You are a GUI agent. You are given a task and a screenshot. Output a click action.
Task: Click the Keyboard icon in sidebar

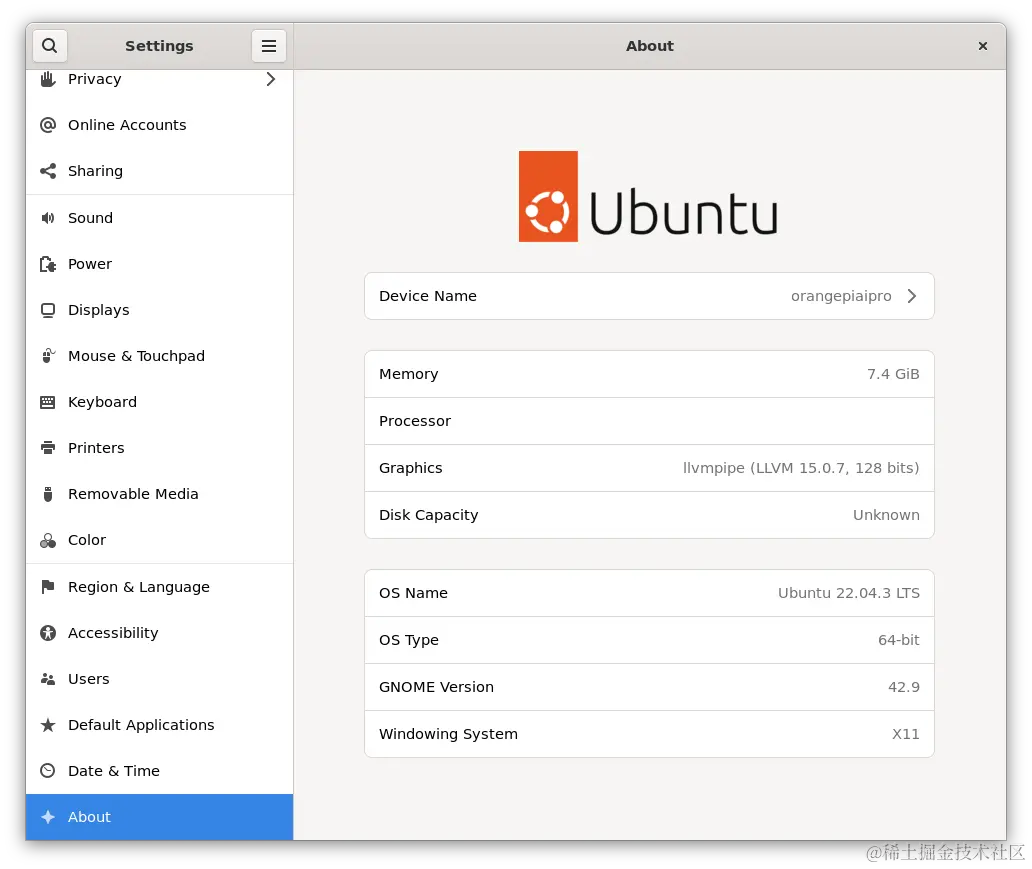point(47,402)
